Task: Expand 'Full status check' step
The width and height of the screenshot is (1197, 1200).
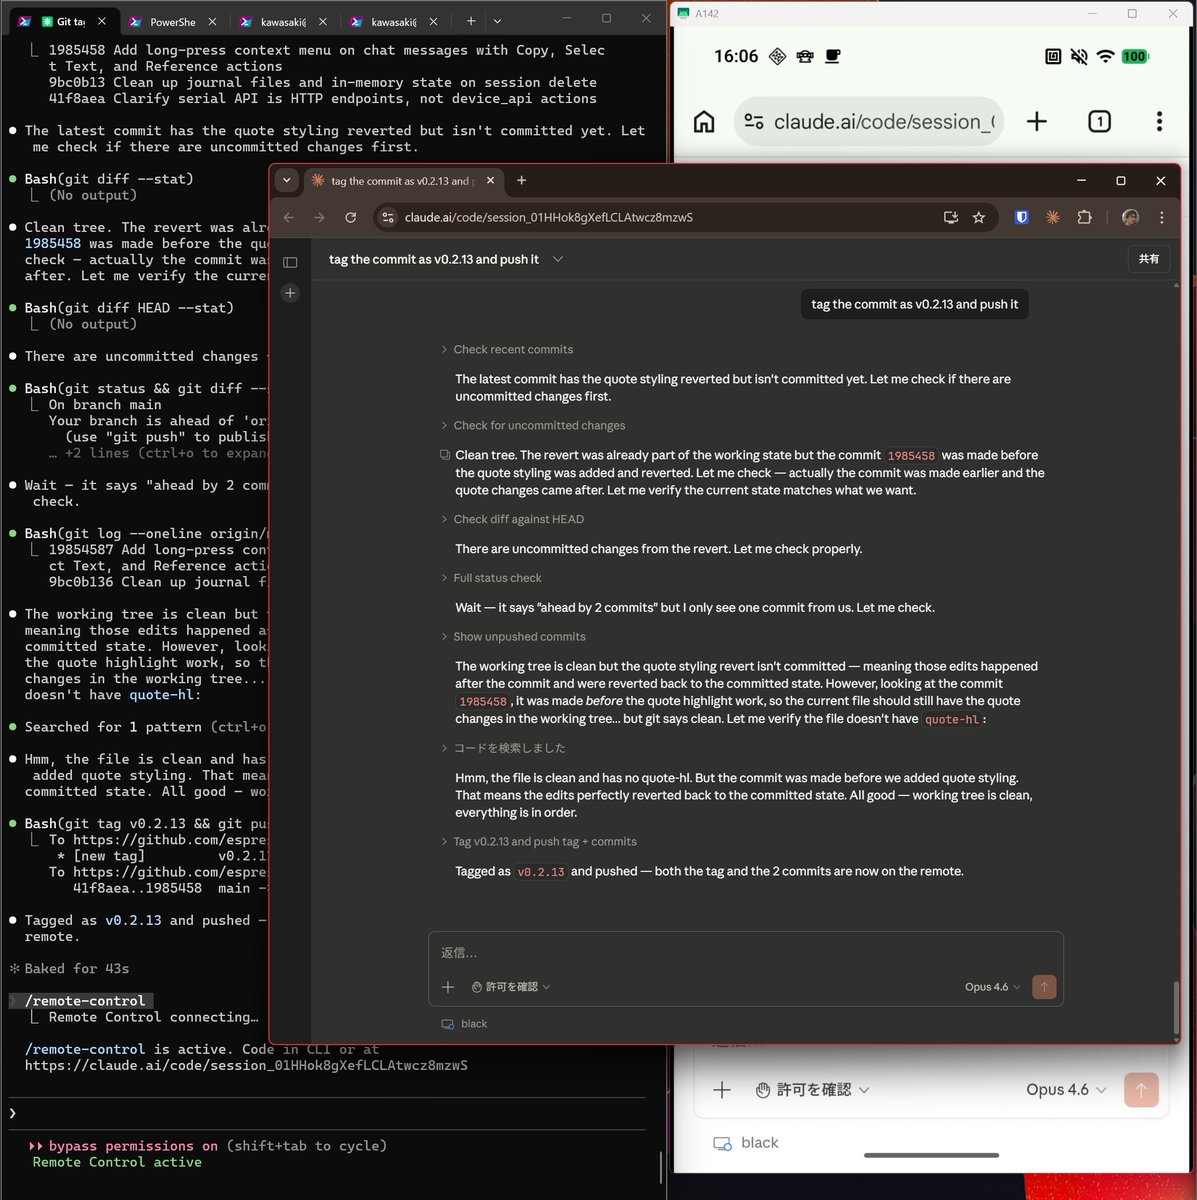Action: pos(492,578)
